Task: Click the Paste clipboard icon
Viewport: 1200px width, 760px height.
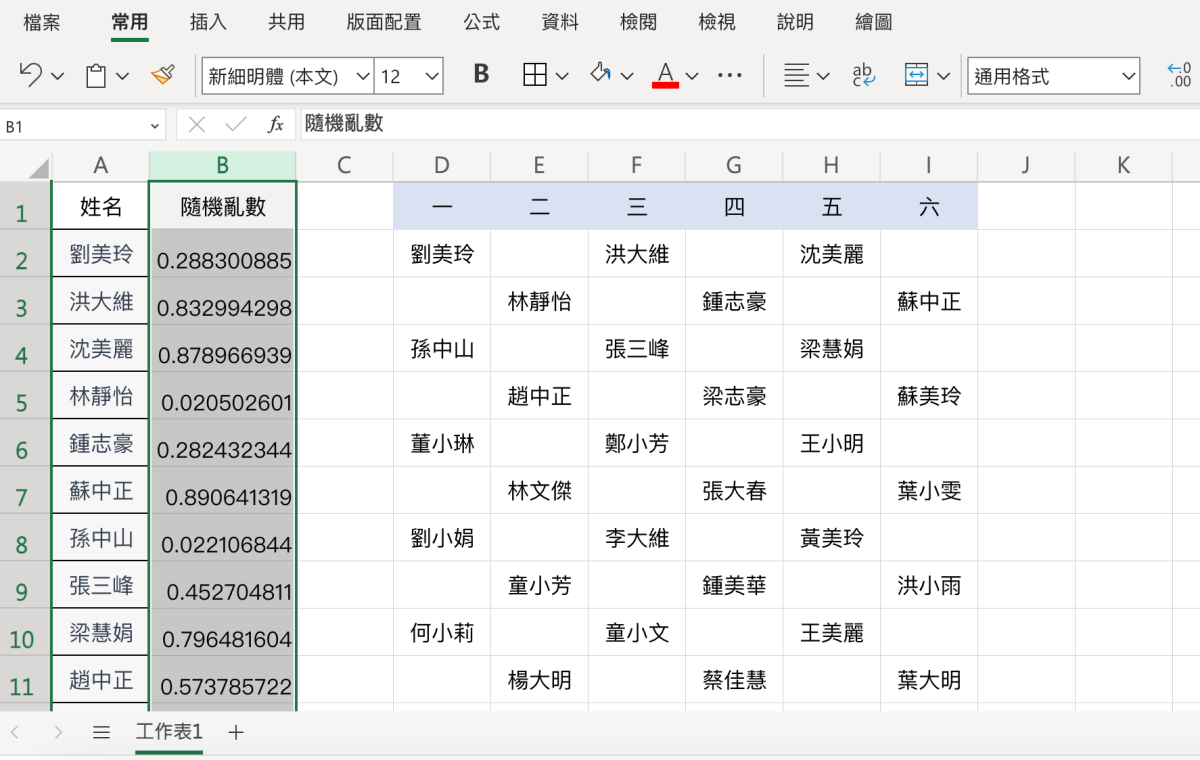Action: click(x=96, y=76)
